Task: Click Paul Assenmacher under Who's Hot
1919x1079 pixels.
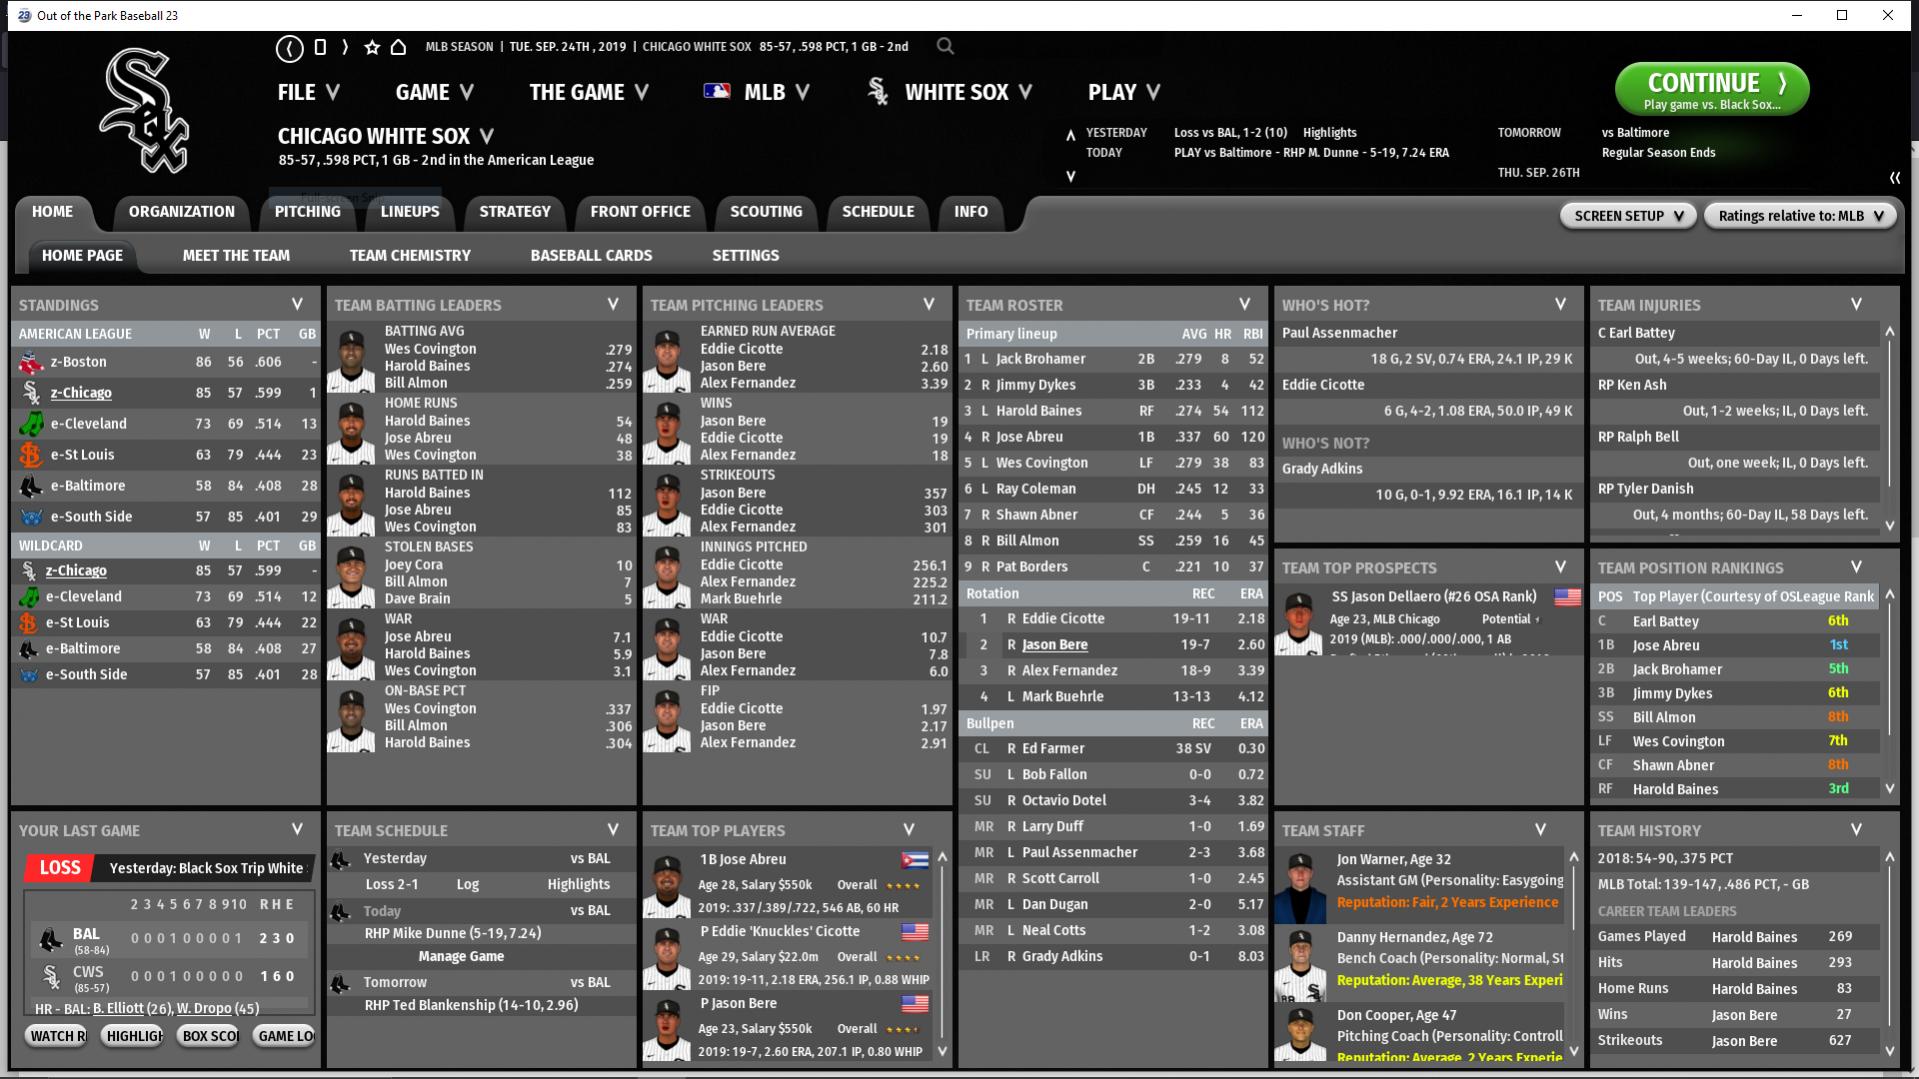Action: pyautogui.click(x=1340, y=333)
